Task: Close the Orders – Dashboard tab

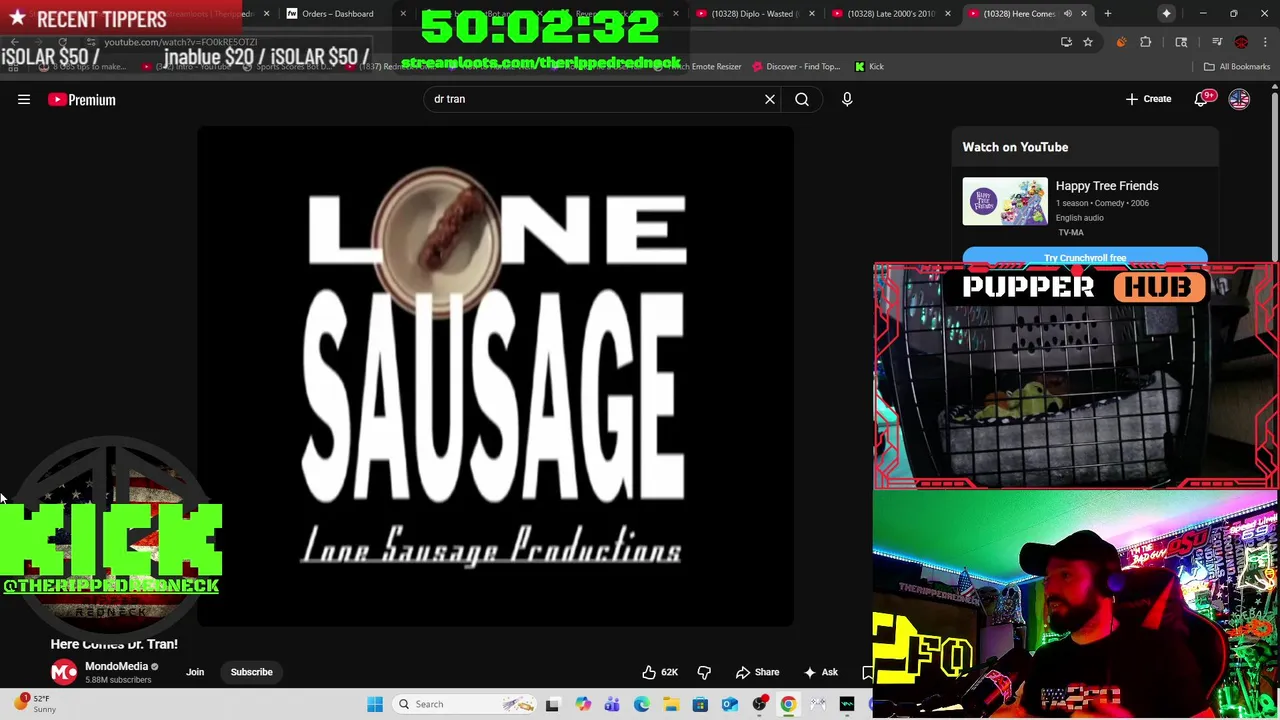Action: [403, 14]
